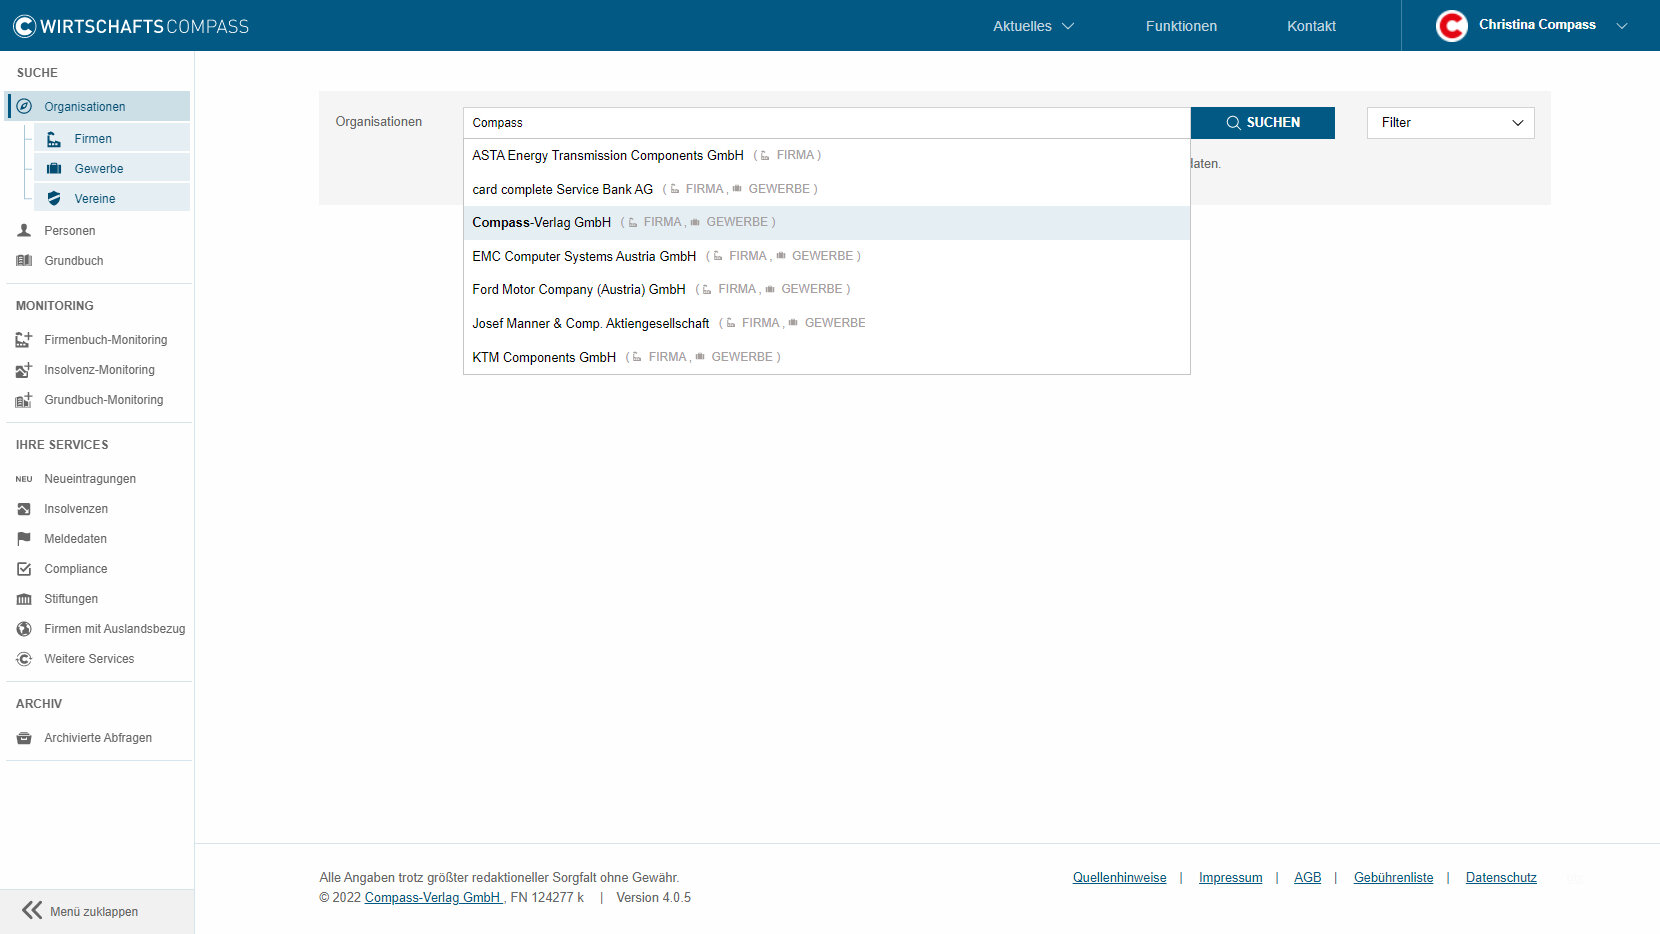Screen dimensions: 1660x934
Task: Open the Kontakt menu item
Action: [1311, 26]
